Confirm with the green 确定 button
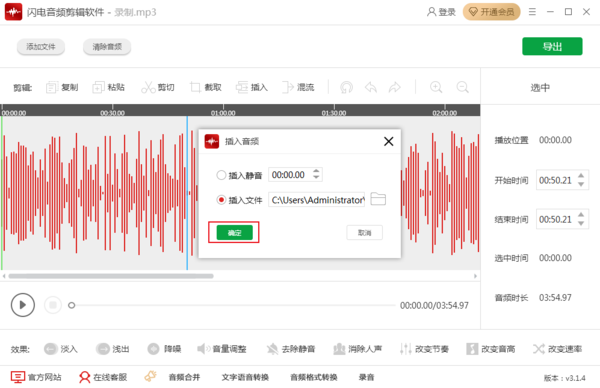The height and width of the screenshot is (388, 600). click(235, 232)
